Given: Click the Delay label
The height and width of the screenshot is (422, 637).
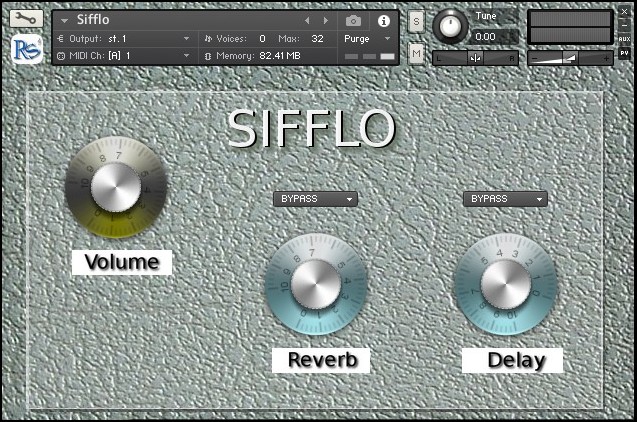Looking at the screenshot, I should [512, 360].
